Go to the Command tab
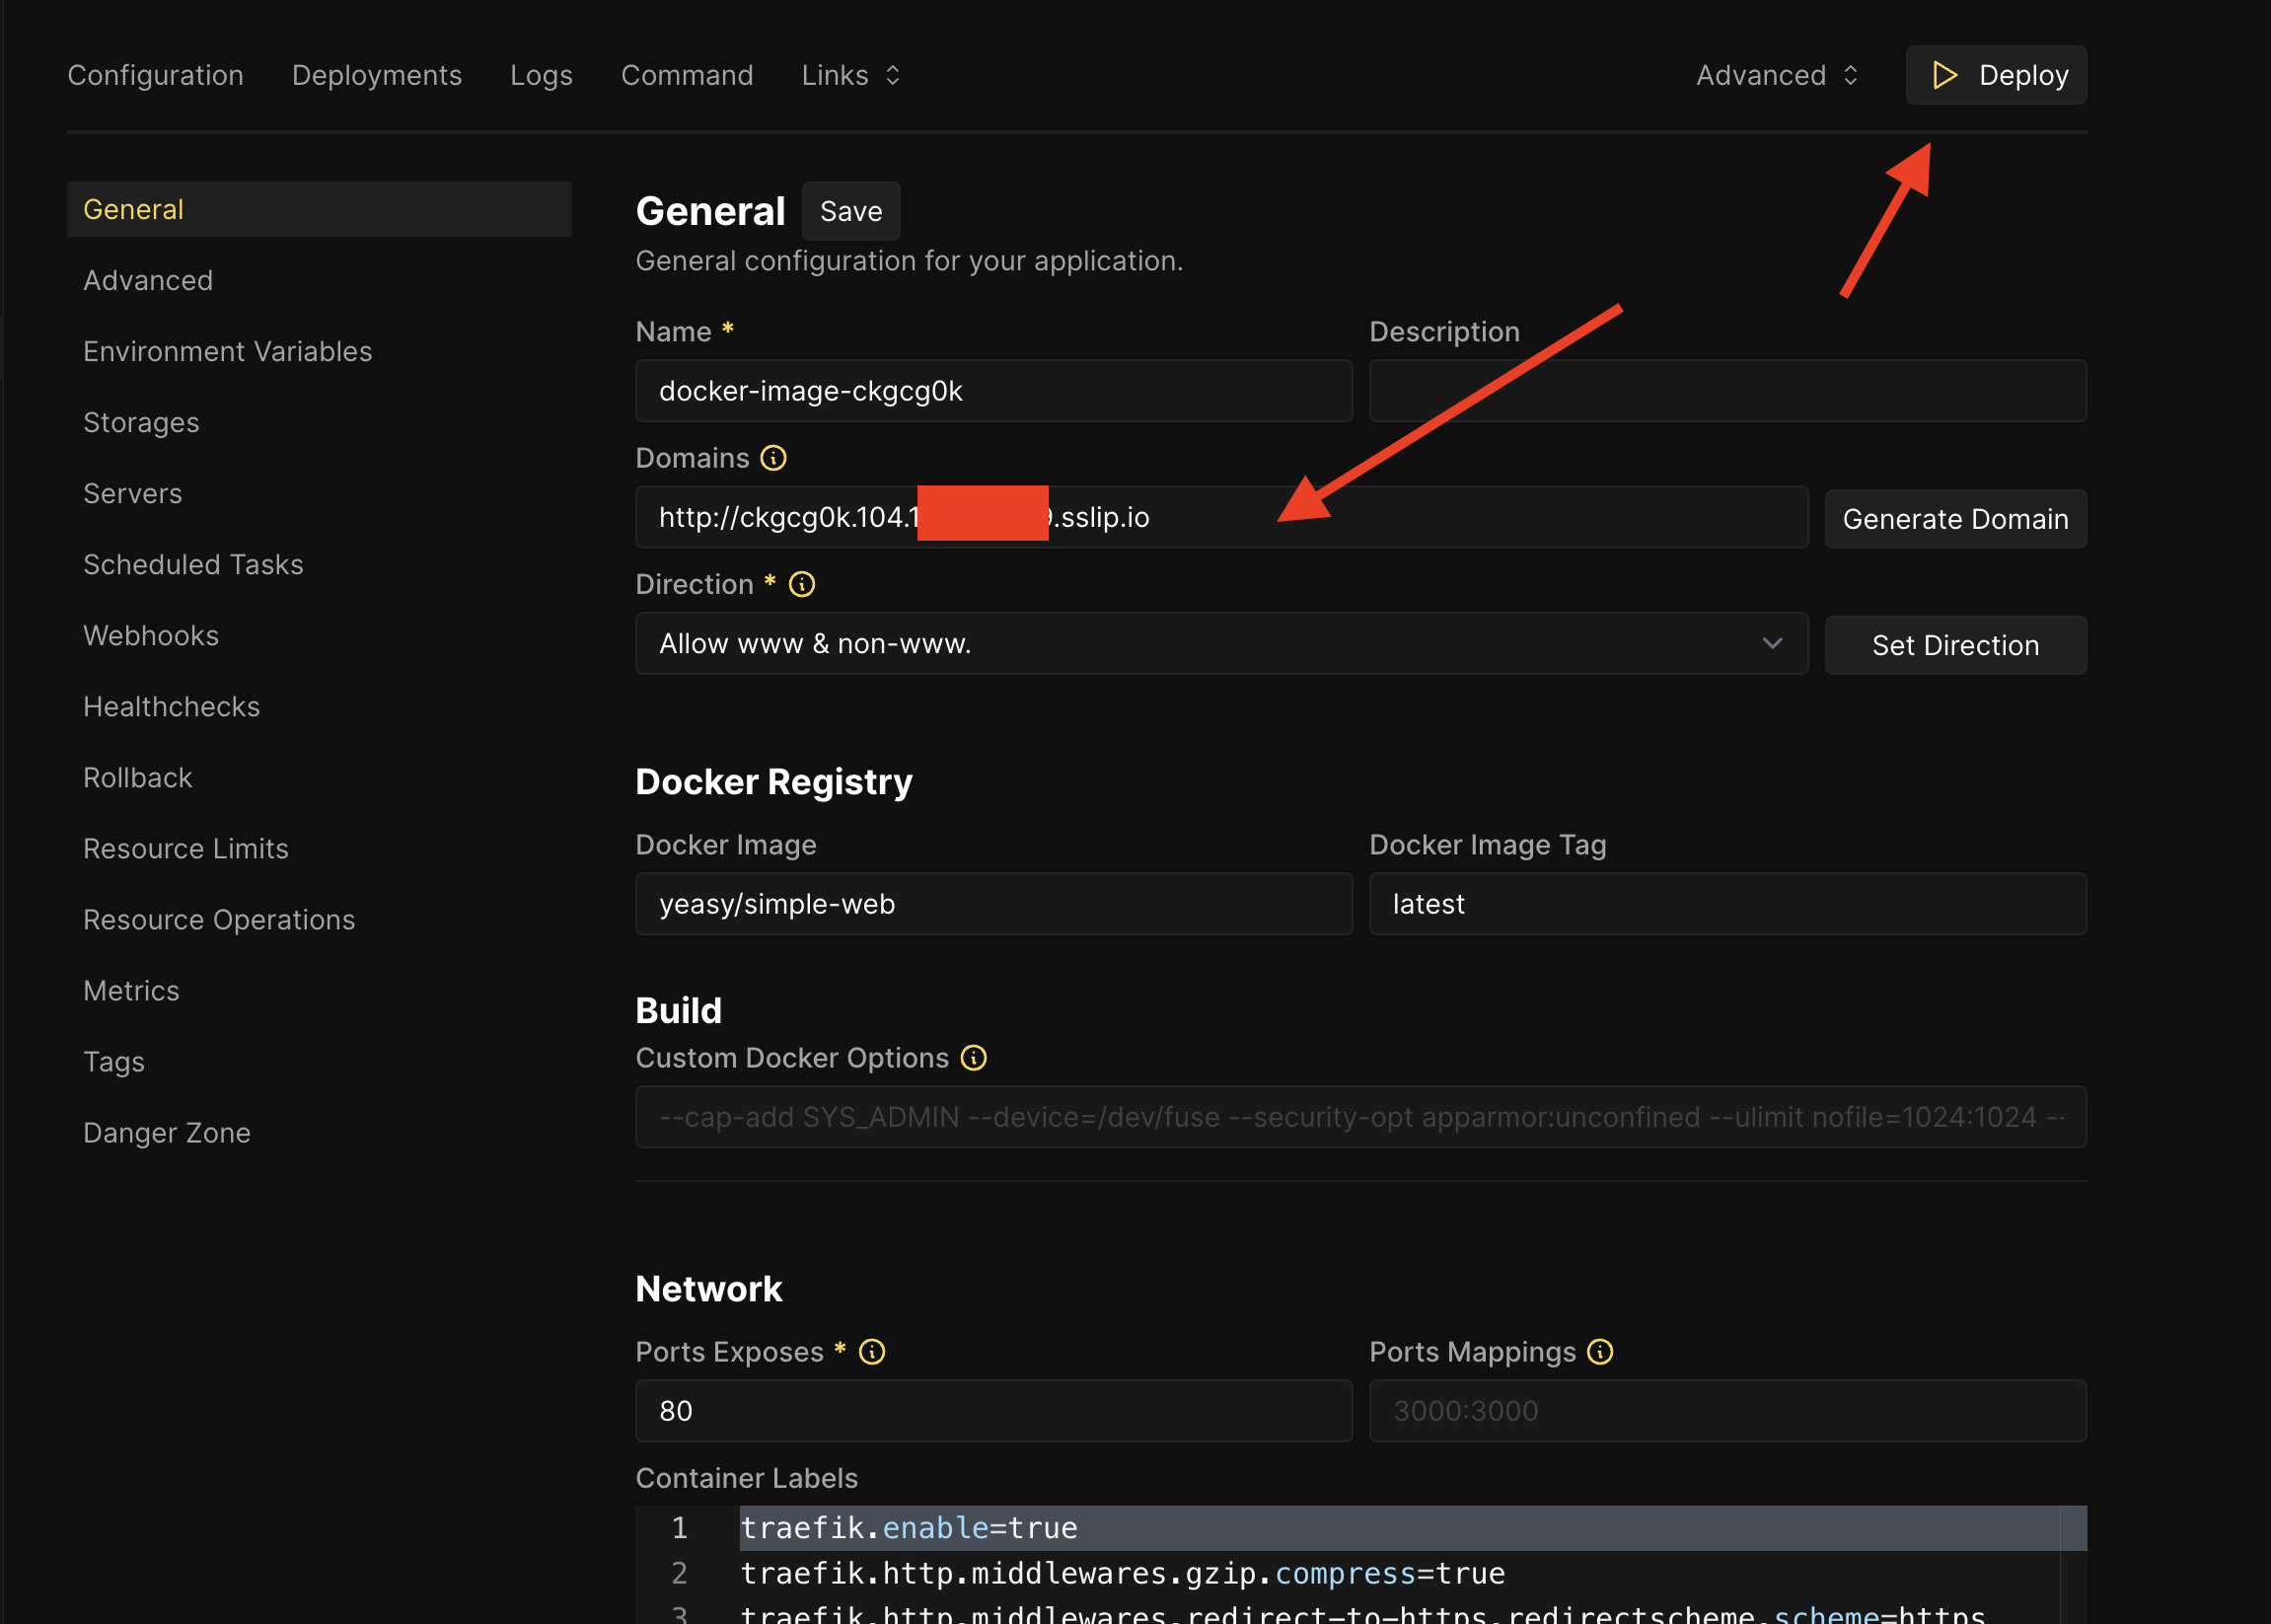 tap(687, 75)
